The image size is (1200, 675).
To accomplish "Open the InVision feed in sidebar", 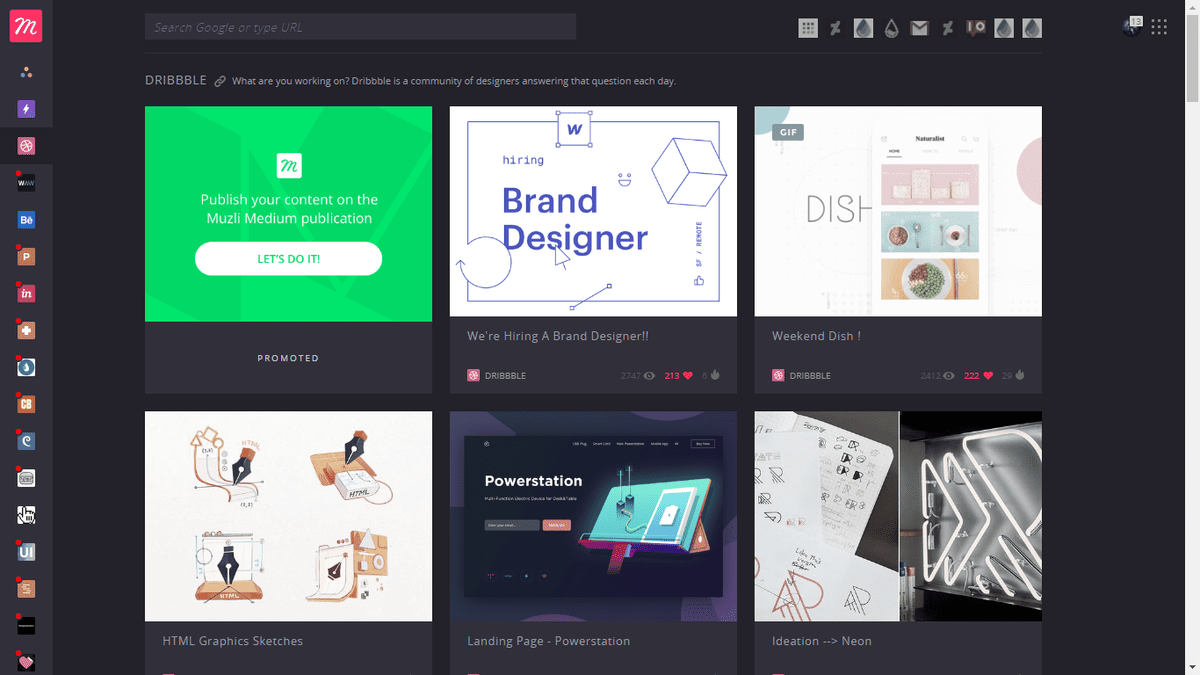I will [x=26, y=294].
